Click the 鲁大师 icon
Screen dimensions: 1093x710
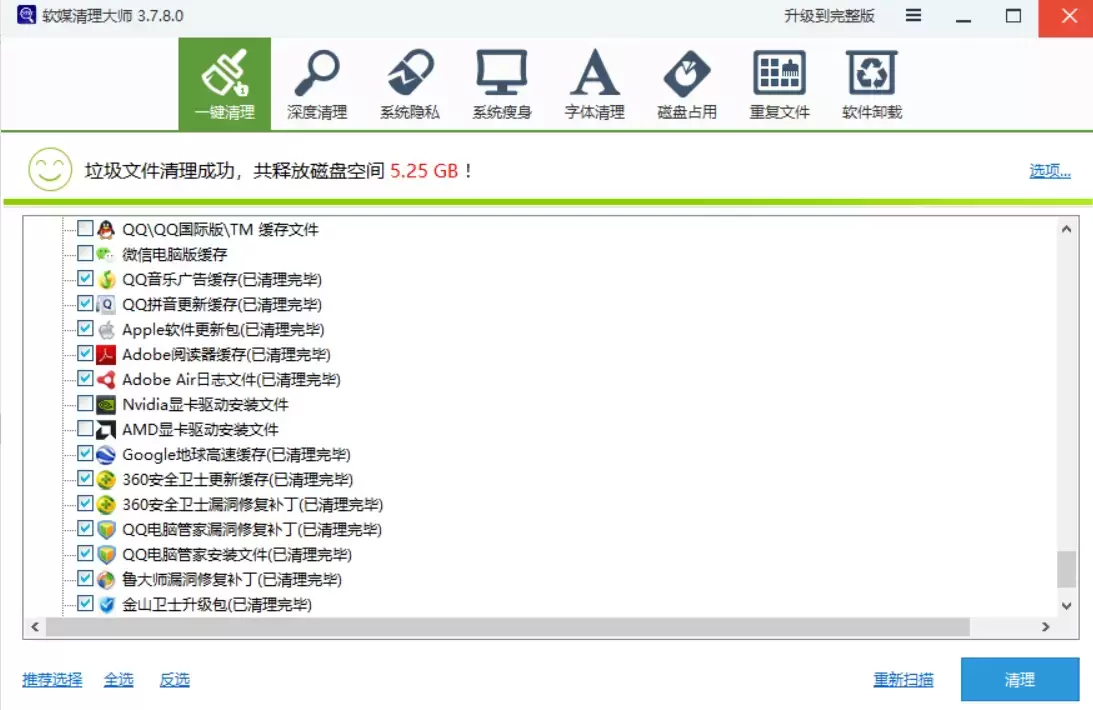(106, 580)
